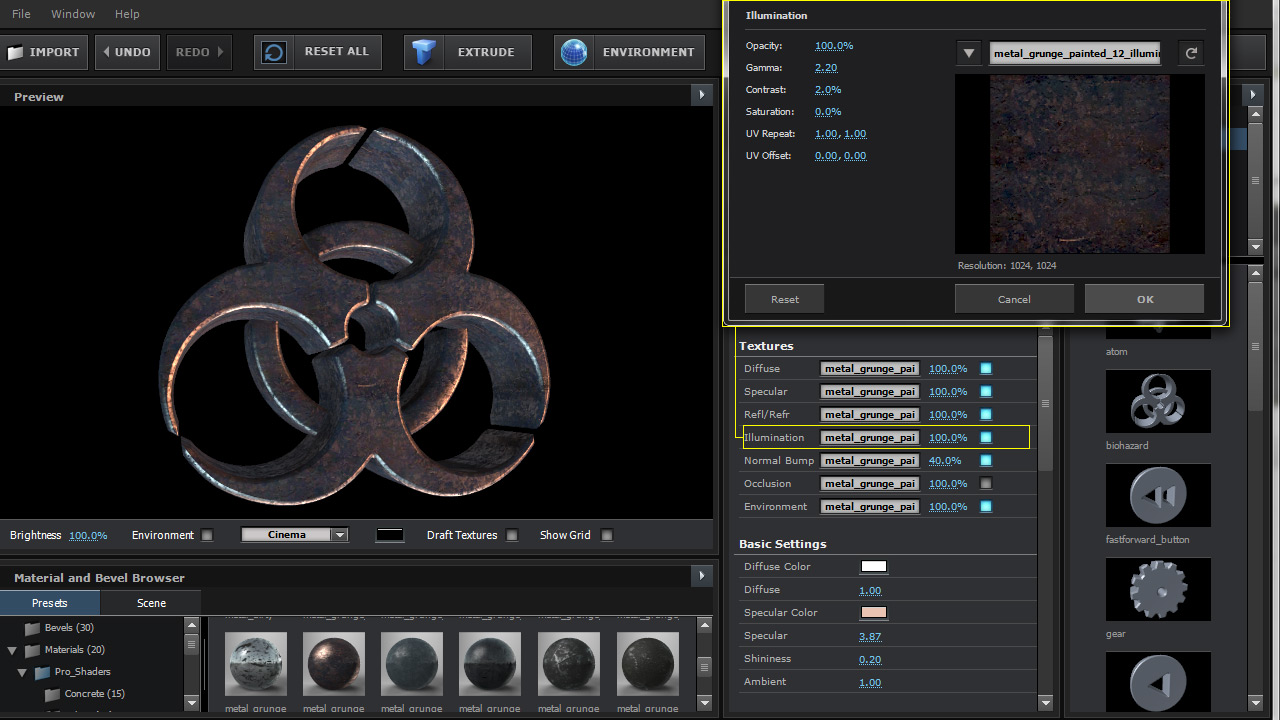Screen dimensions: 1280x720
Task: Click Reset in the Illumination dialog
Action: tap(785, 299)
